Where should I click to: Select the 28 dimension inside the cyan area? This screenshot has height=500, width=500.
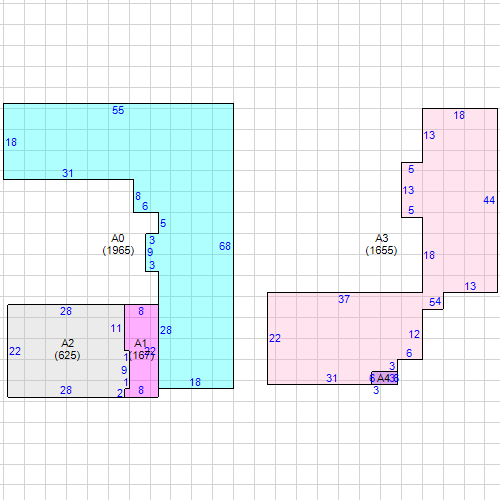166,330
